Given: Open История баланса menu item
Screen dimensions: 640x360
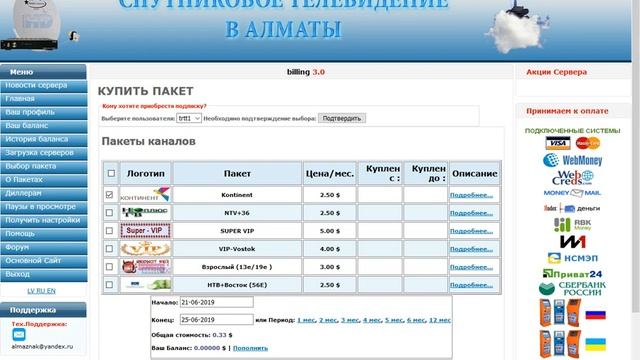Looking at the screenshot, I should [43, 139].
